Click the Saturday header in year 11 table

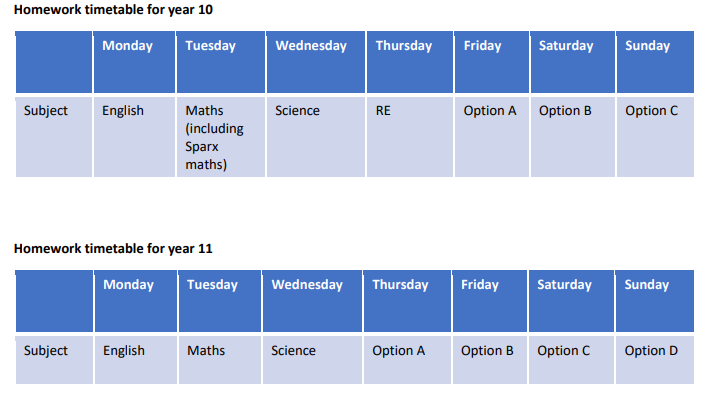571,301
